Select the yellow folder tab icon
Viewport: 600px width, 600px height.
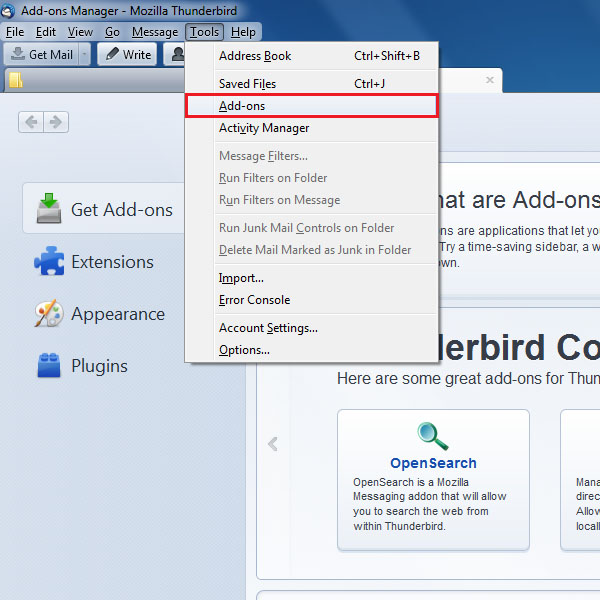(x=16, y=80)
